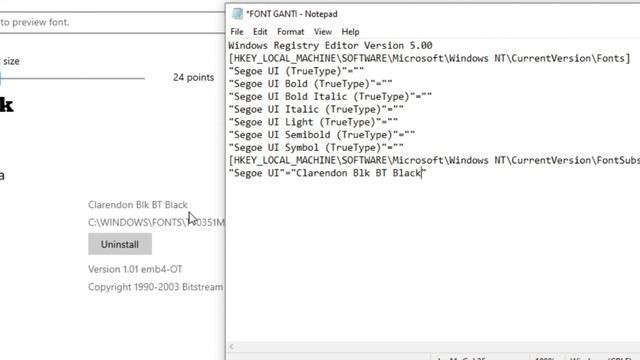Screen dimensions: 640x360
Task: Click the line '"Segoe UI (TrueType)"=""'
Action: pos(296,71)
